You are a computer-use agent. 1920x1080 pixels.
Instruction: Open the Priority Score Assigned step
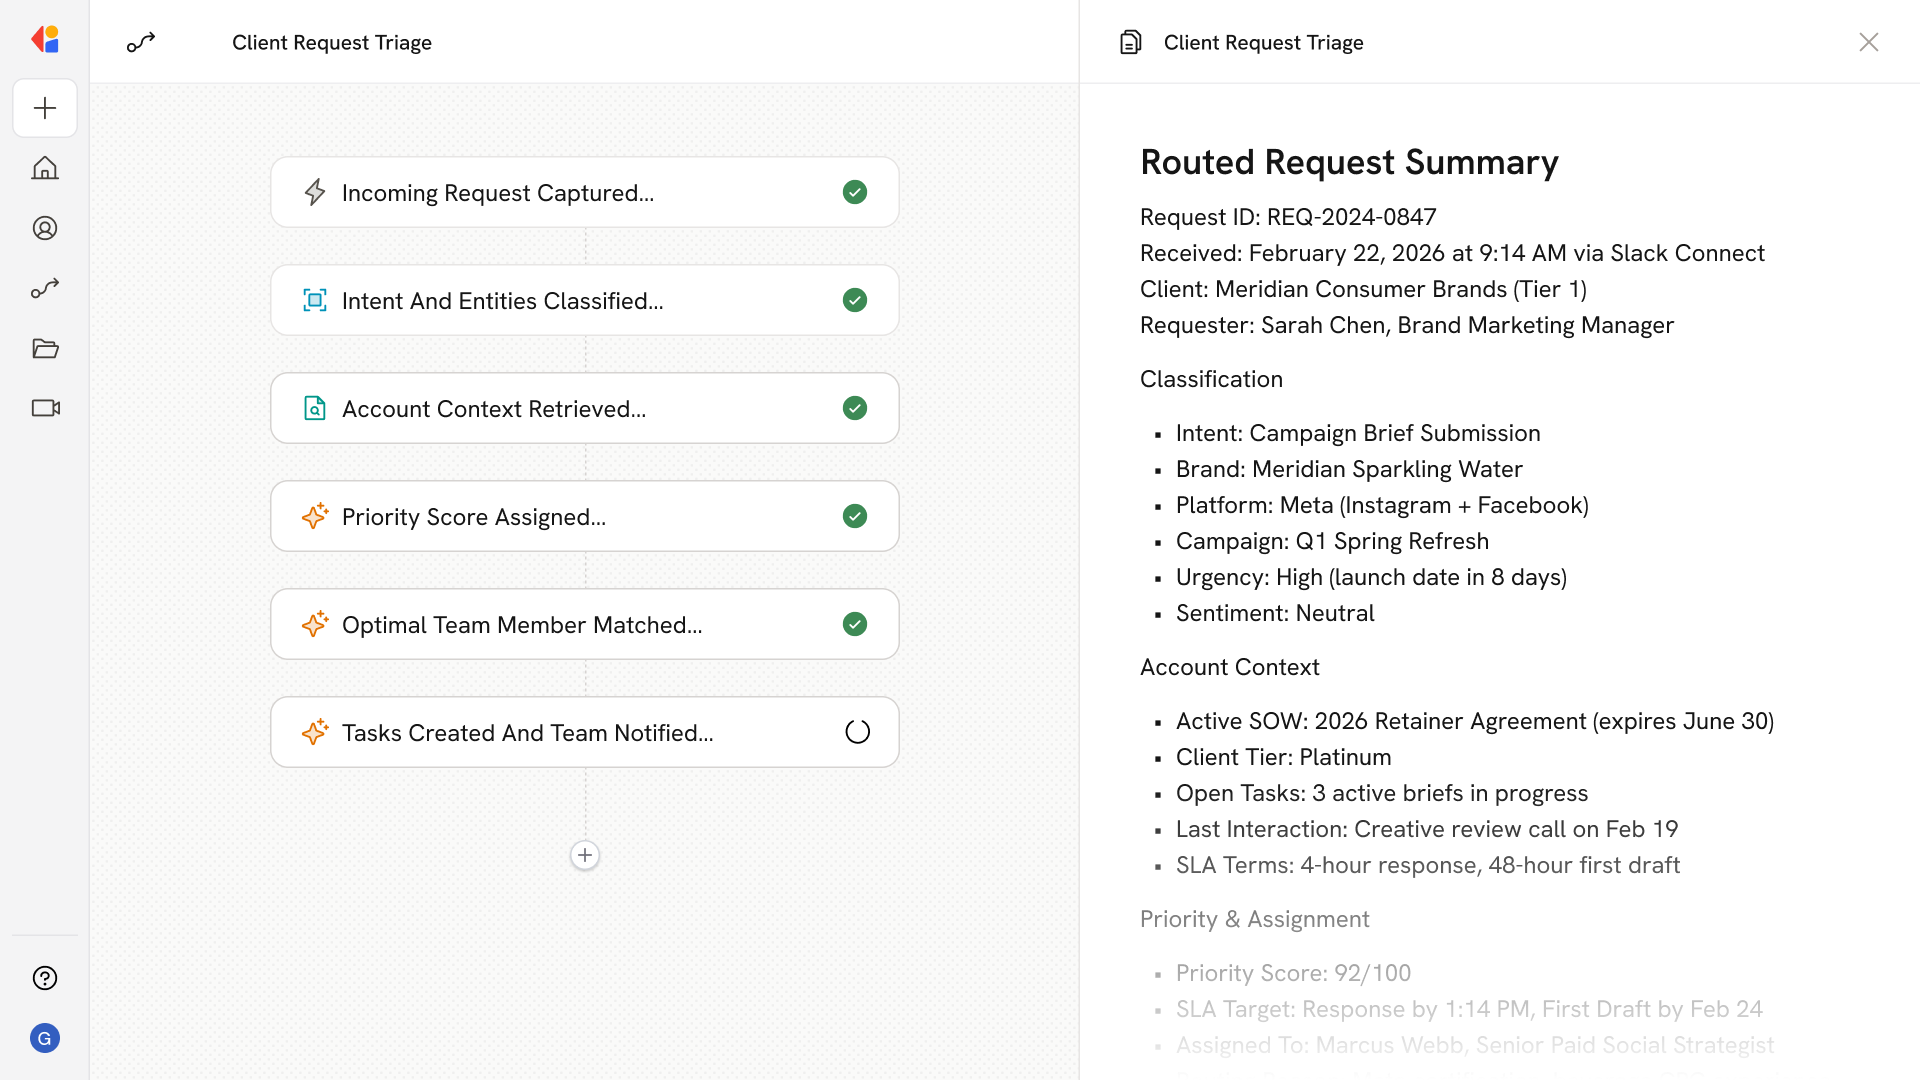click(584, 516)
